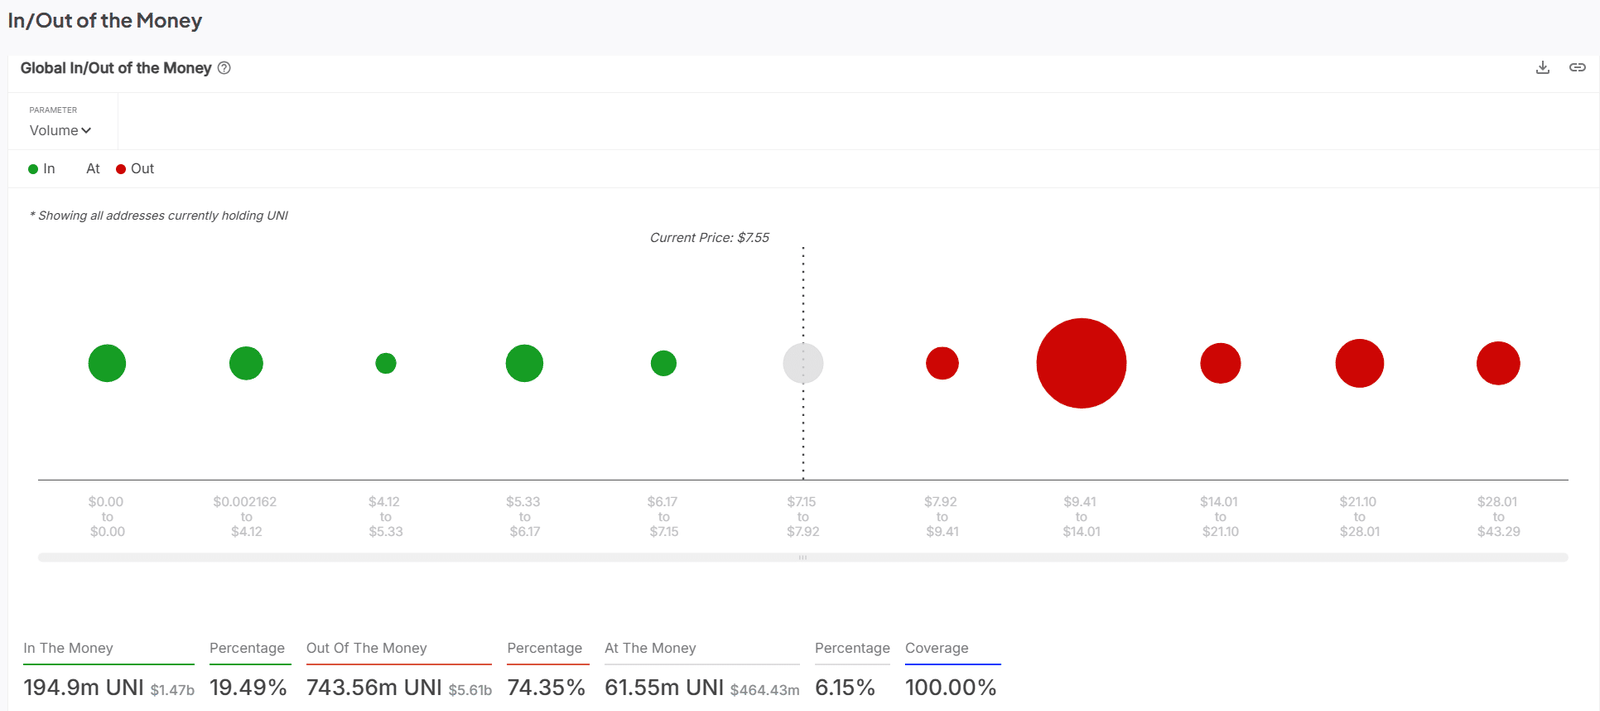Screen dimensions: 1600x711
Task: Select the Out Of The Money stat label
Action: click(366, 648)
